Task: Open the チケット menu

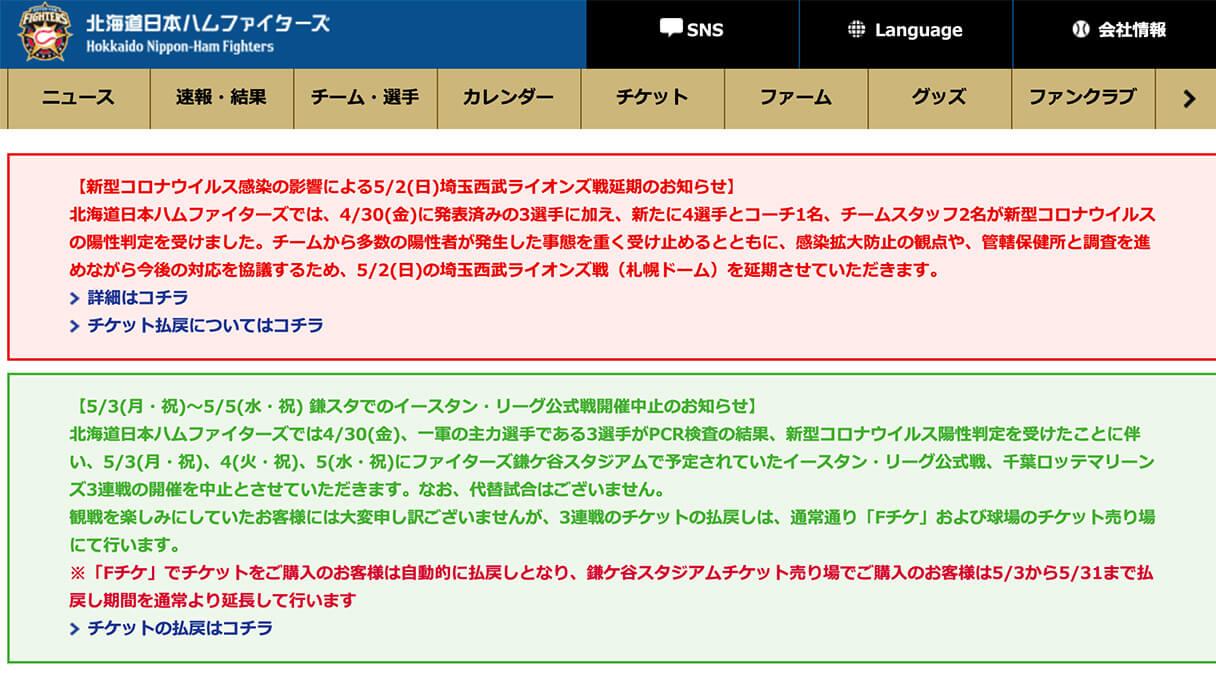Action: click(x=652, y=98)
